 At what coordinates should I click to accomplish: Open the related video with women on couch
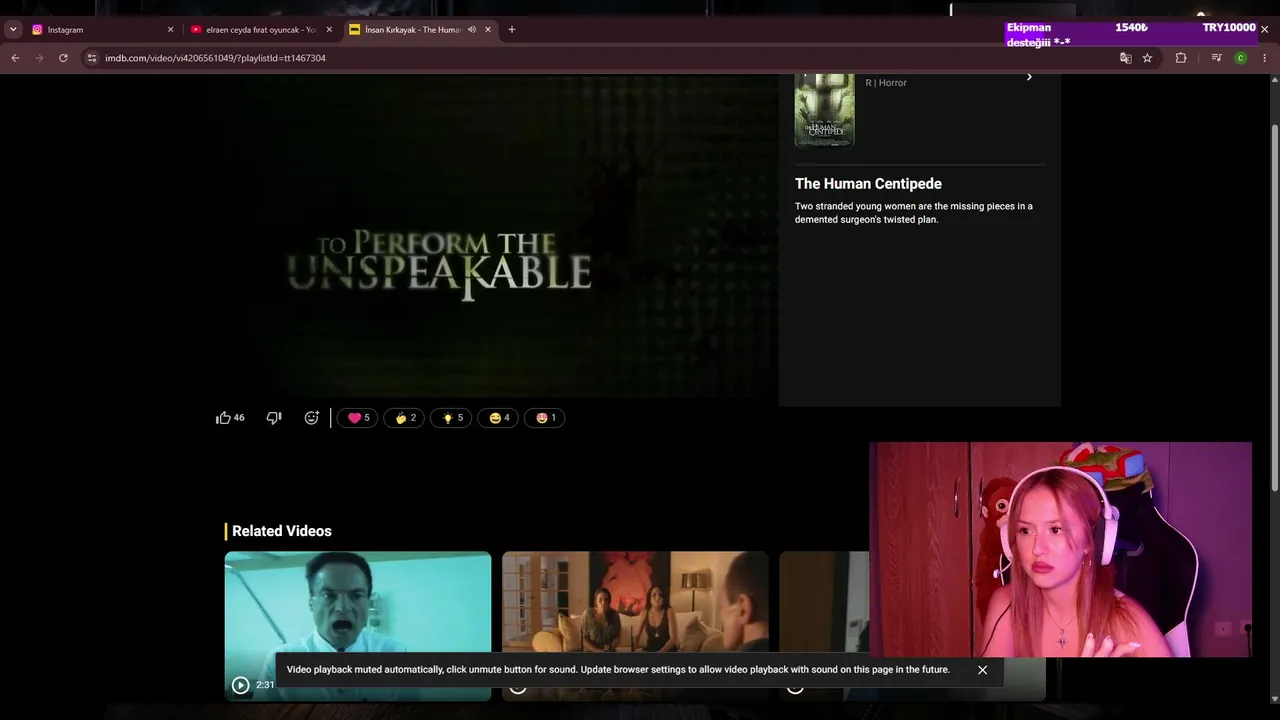pyautogui.click(x=635, y=626)
